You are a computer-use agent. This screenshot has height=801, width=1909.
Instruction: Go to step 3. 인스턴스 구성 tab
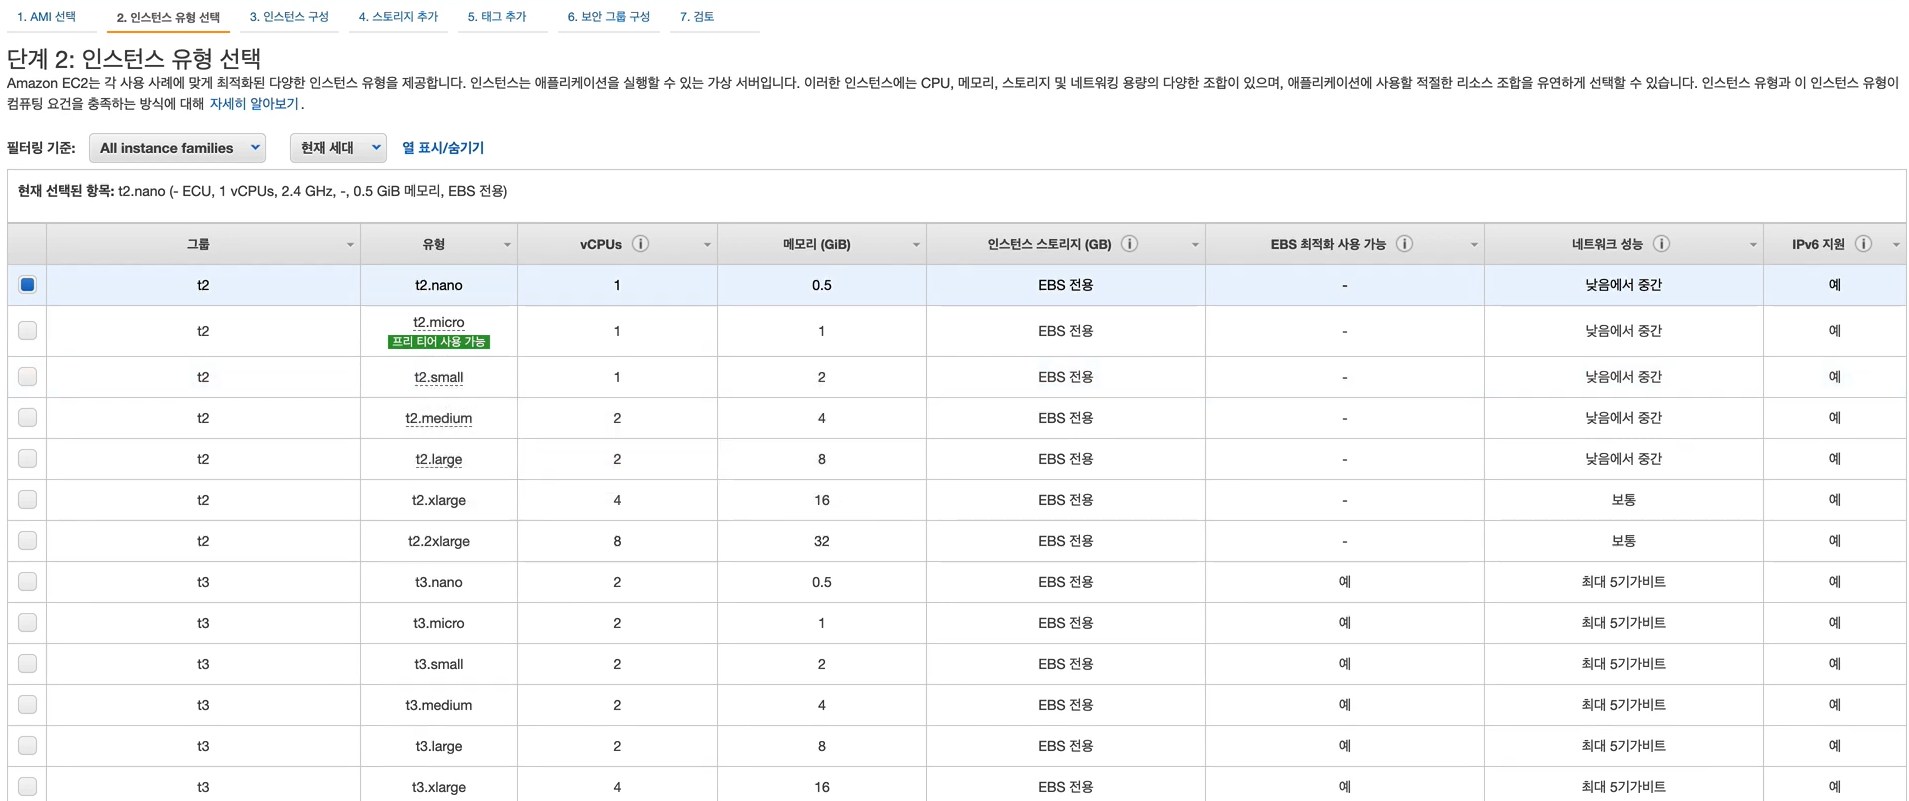click(289, 17)
